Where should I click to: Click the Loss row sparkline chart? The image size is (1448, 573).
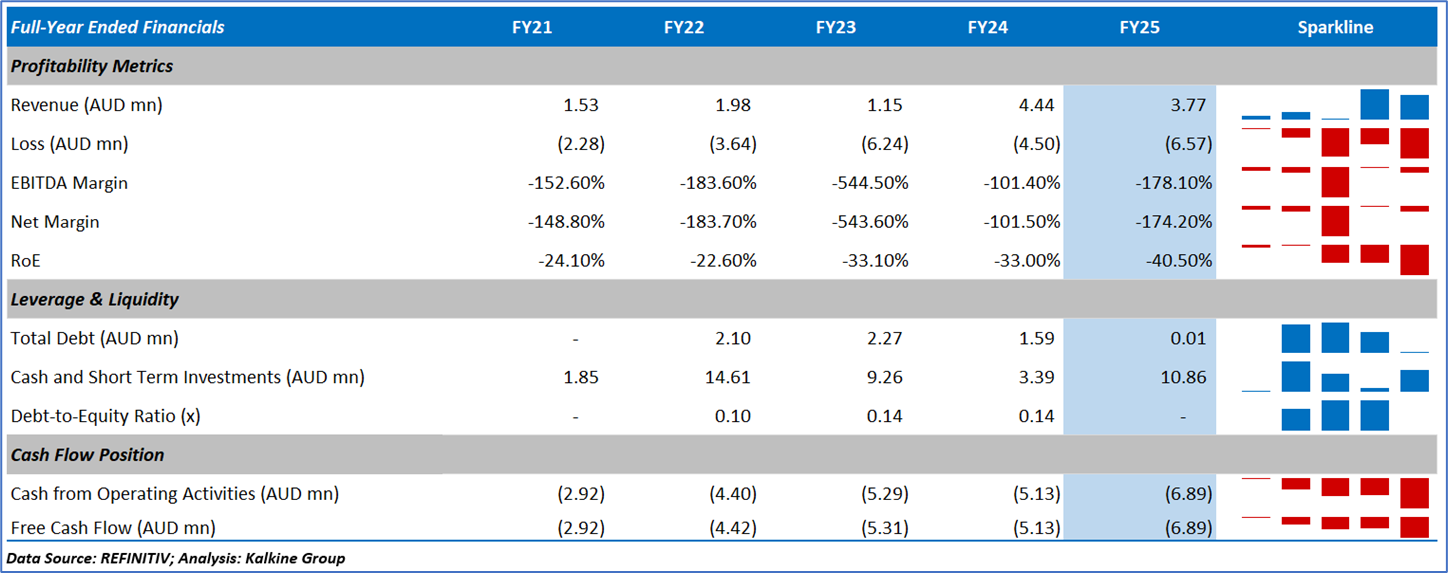click(x=1335, y=143)
